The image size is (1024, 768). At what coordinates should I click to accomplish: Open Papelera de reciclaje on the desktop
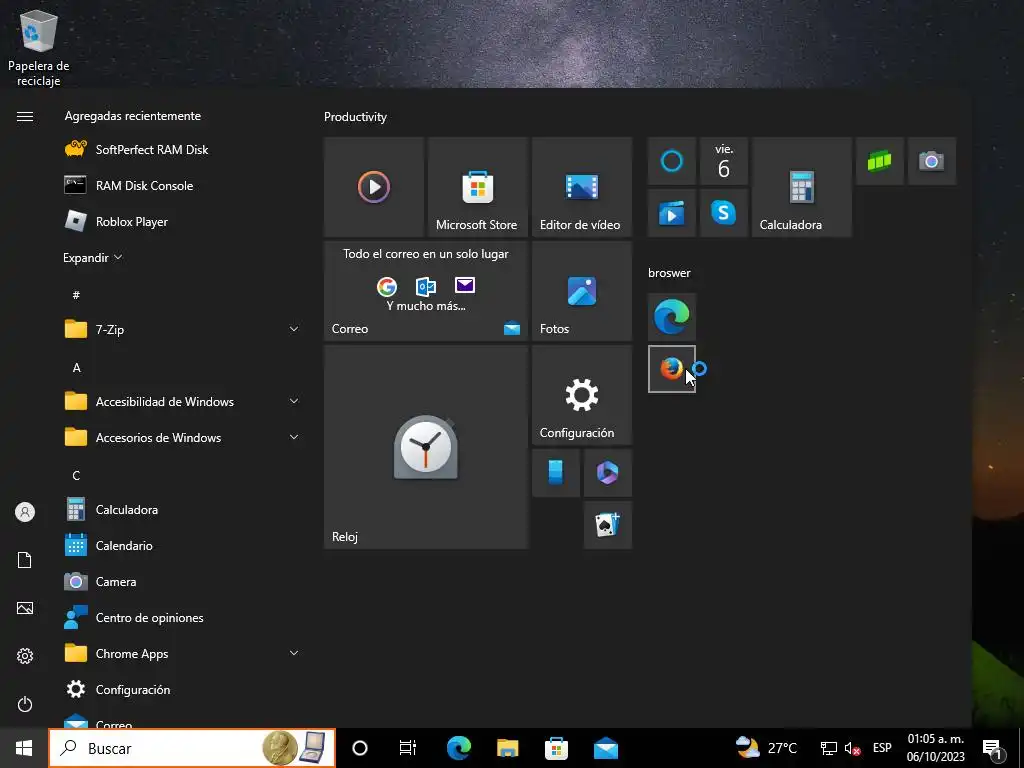click(x=39, y=47)
